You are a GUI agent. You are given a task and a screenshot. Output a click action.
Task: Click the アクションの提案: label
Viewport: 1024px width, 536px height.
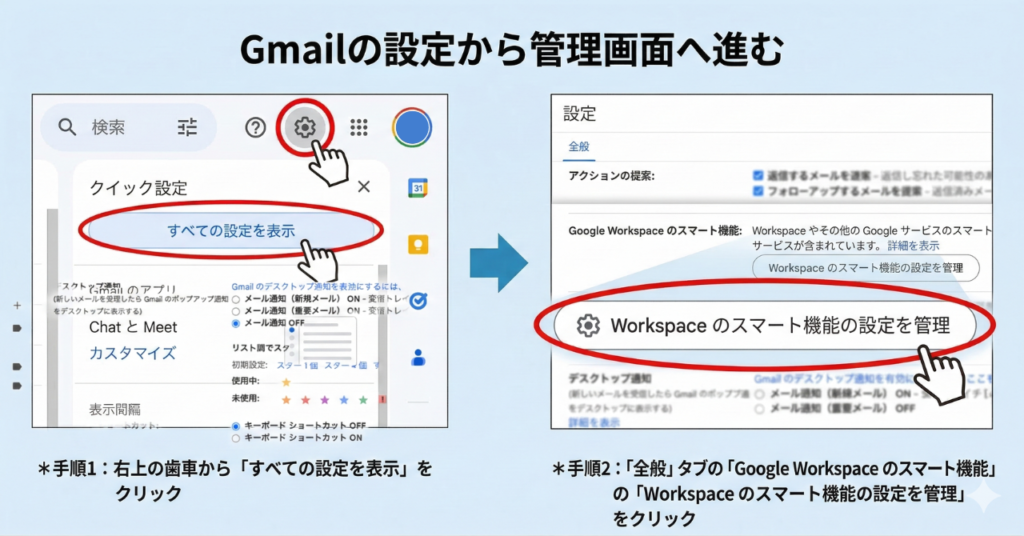coord(611,176)
